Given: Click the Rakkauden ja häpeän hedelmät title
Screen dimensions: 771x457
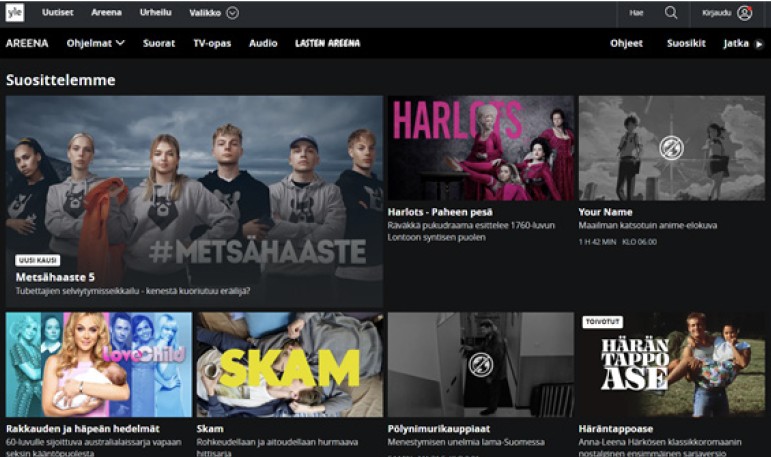Looking at the screenshot, I should pos(83,428).
